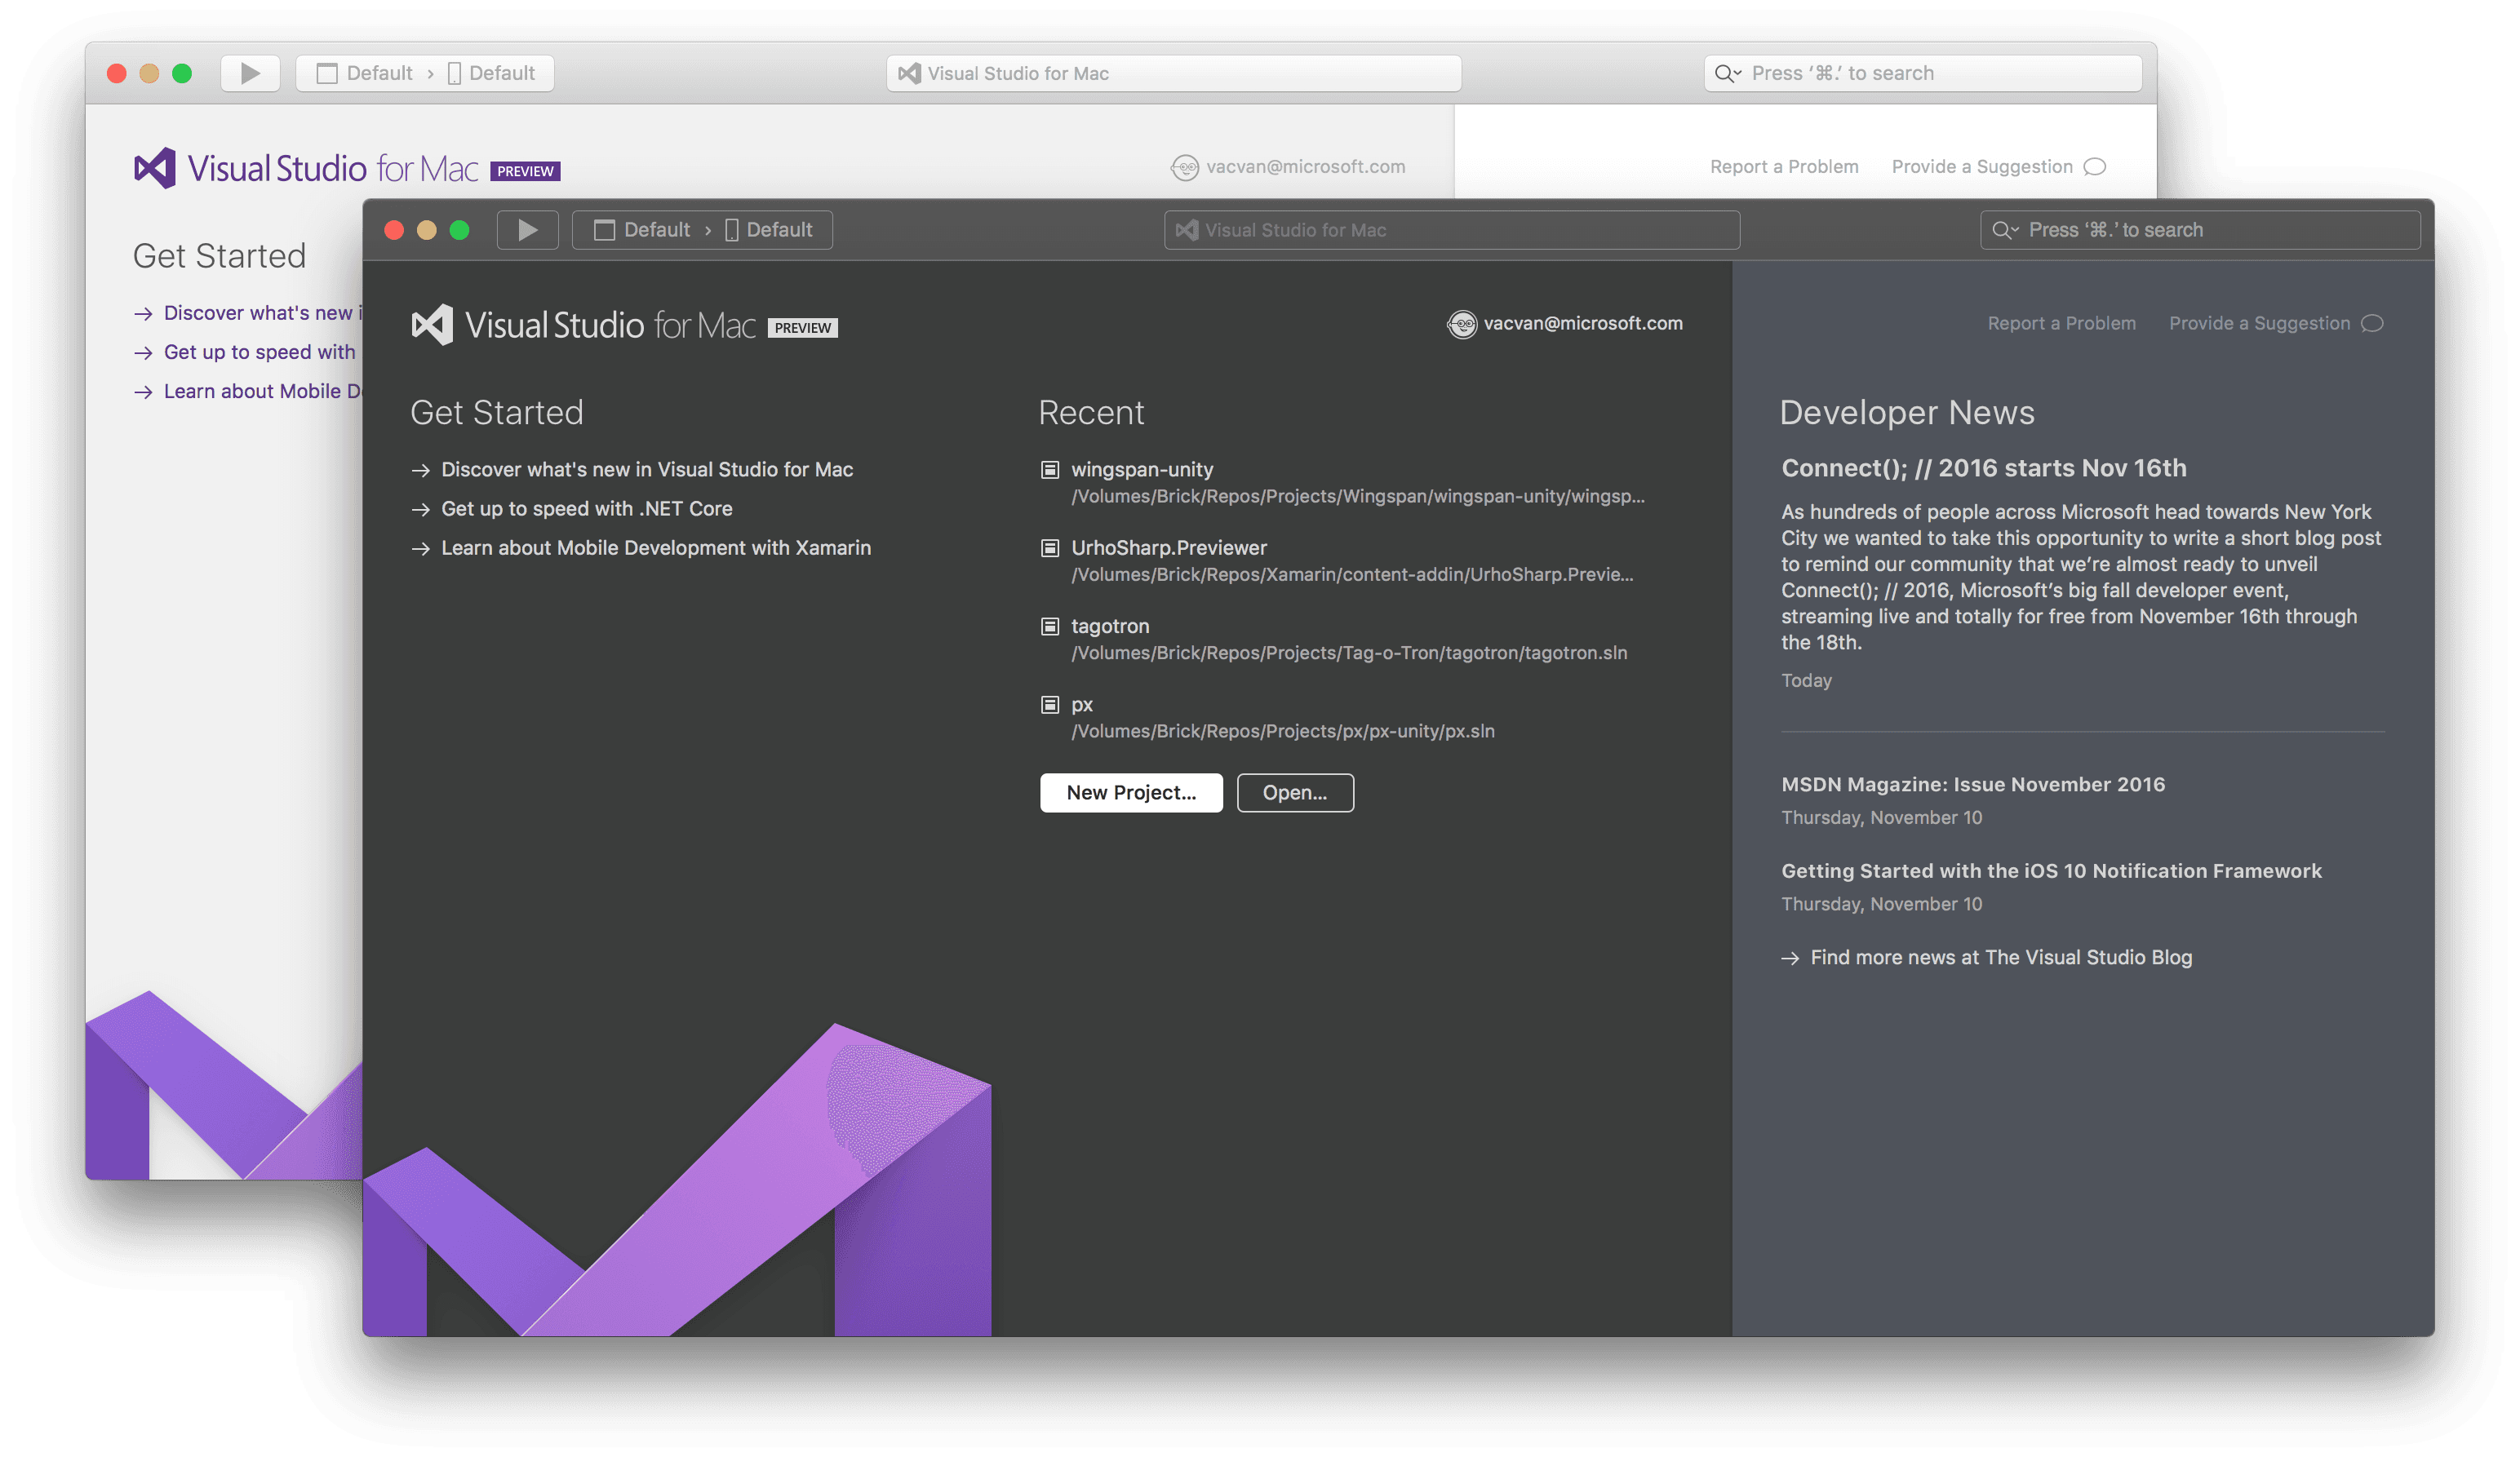
Task: Open Get up to speed with .NET Core link
Action: click(584, 507)
